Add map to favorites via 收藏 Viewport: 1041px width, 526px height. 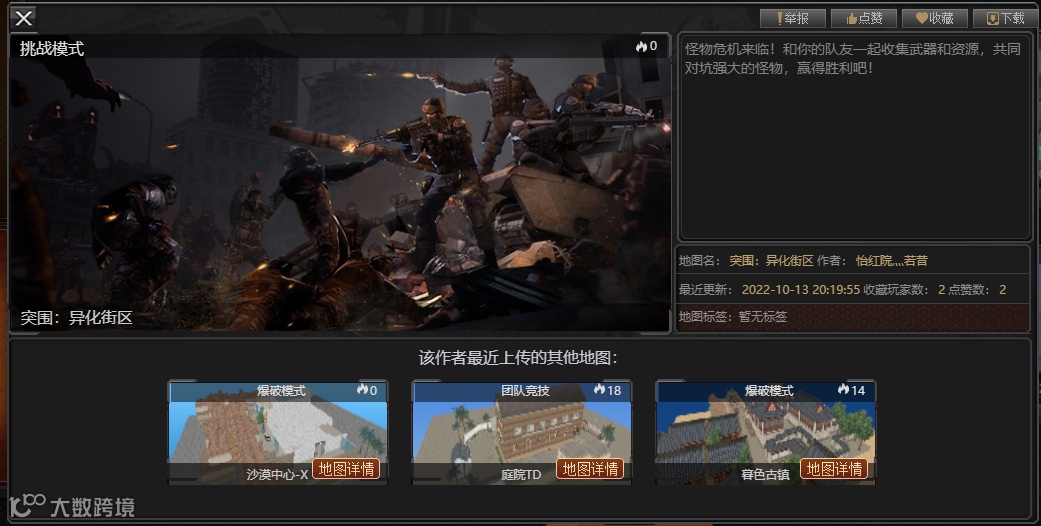(935, 19)
